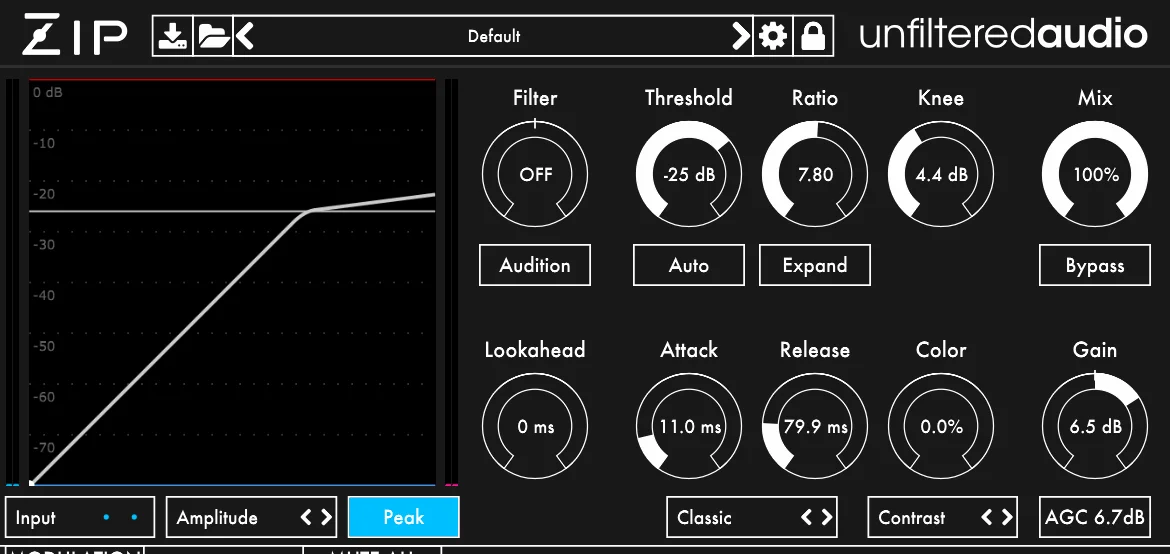Click the Default preset name field
The width and height of the screenshot is (1170, 554).
[x=493, y=36]
